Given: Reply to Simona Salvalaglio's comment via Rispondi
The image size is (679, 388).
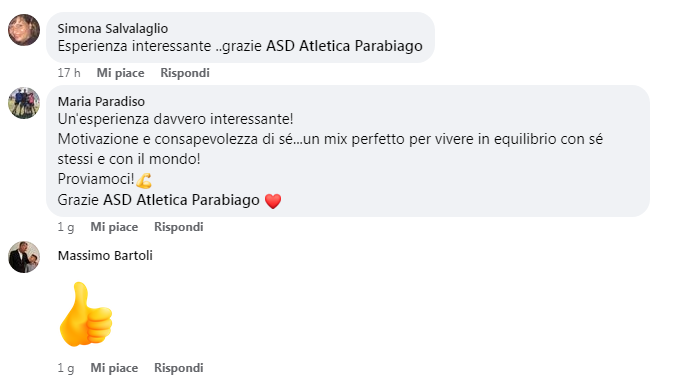Looking at the screenshot, I should [x=185, y=73].
